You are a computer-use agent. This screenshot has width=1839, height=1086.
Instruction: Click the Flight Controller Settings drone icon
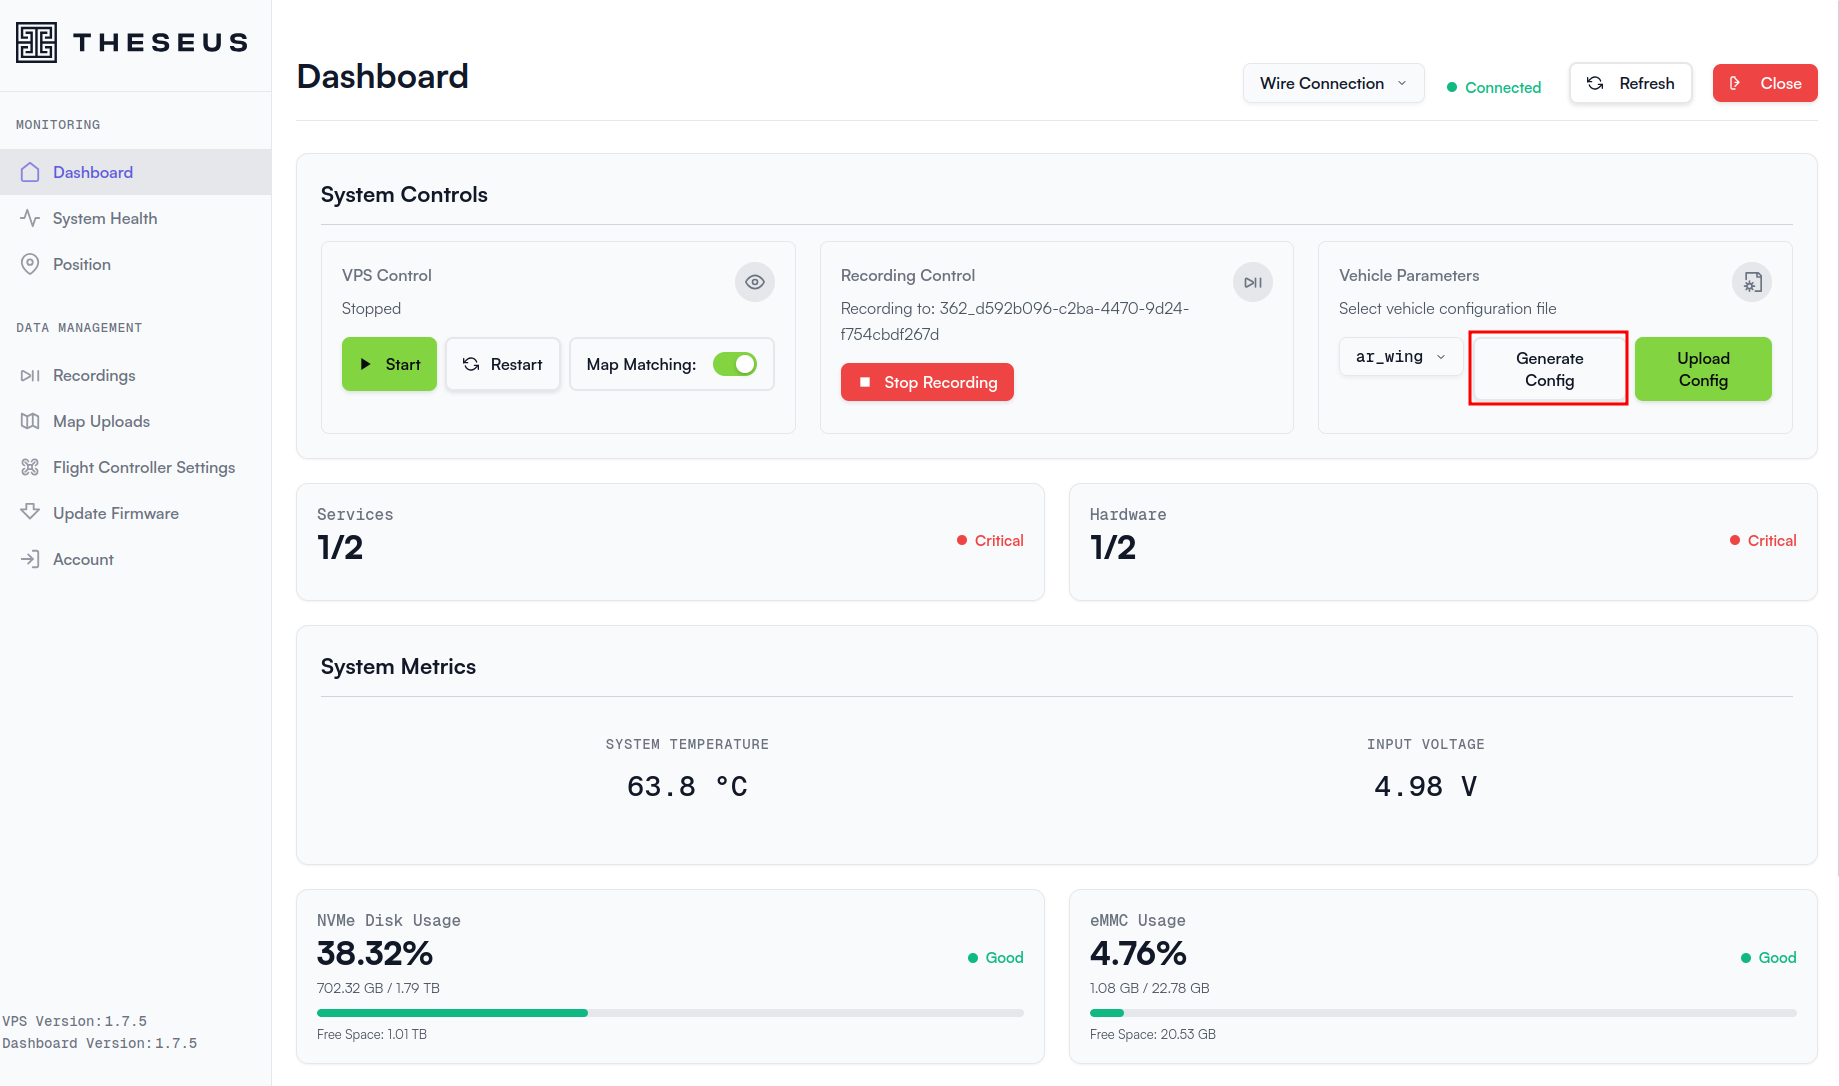point(30,467)
